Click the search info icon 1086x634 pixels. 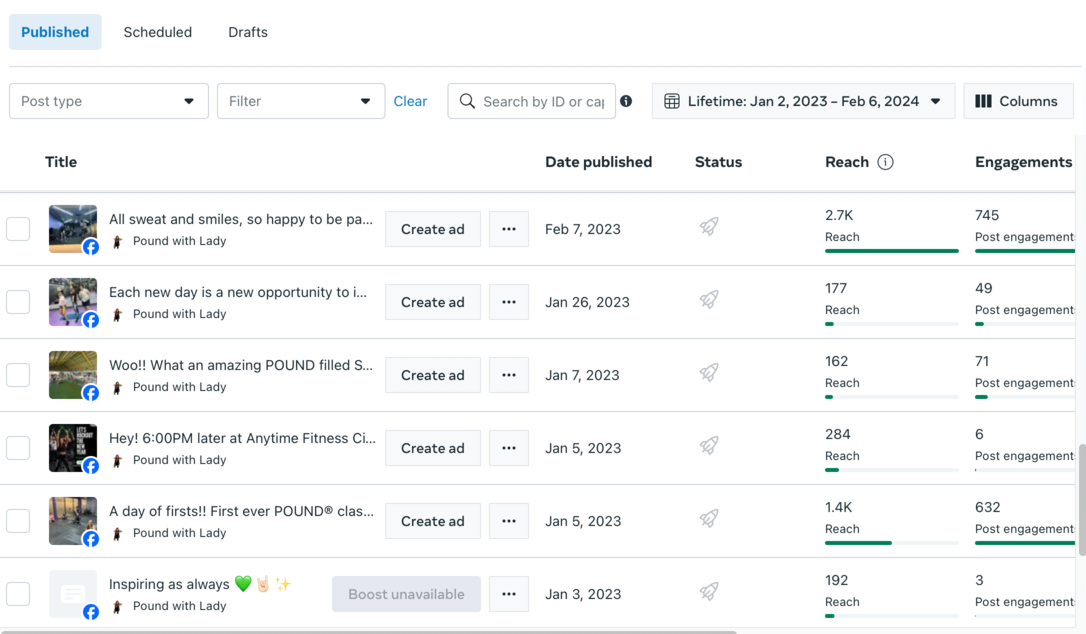point(626,101)
